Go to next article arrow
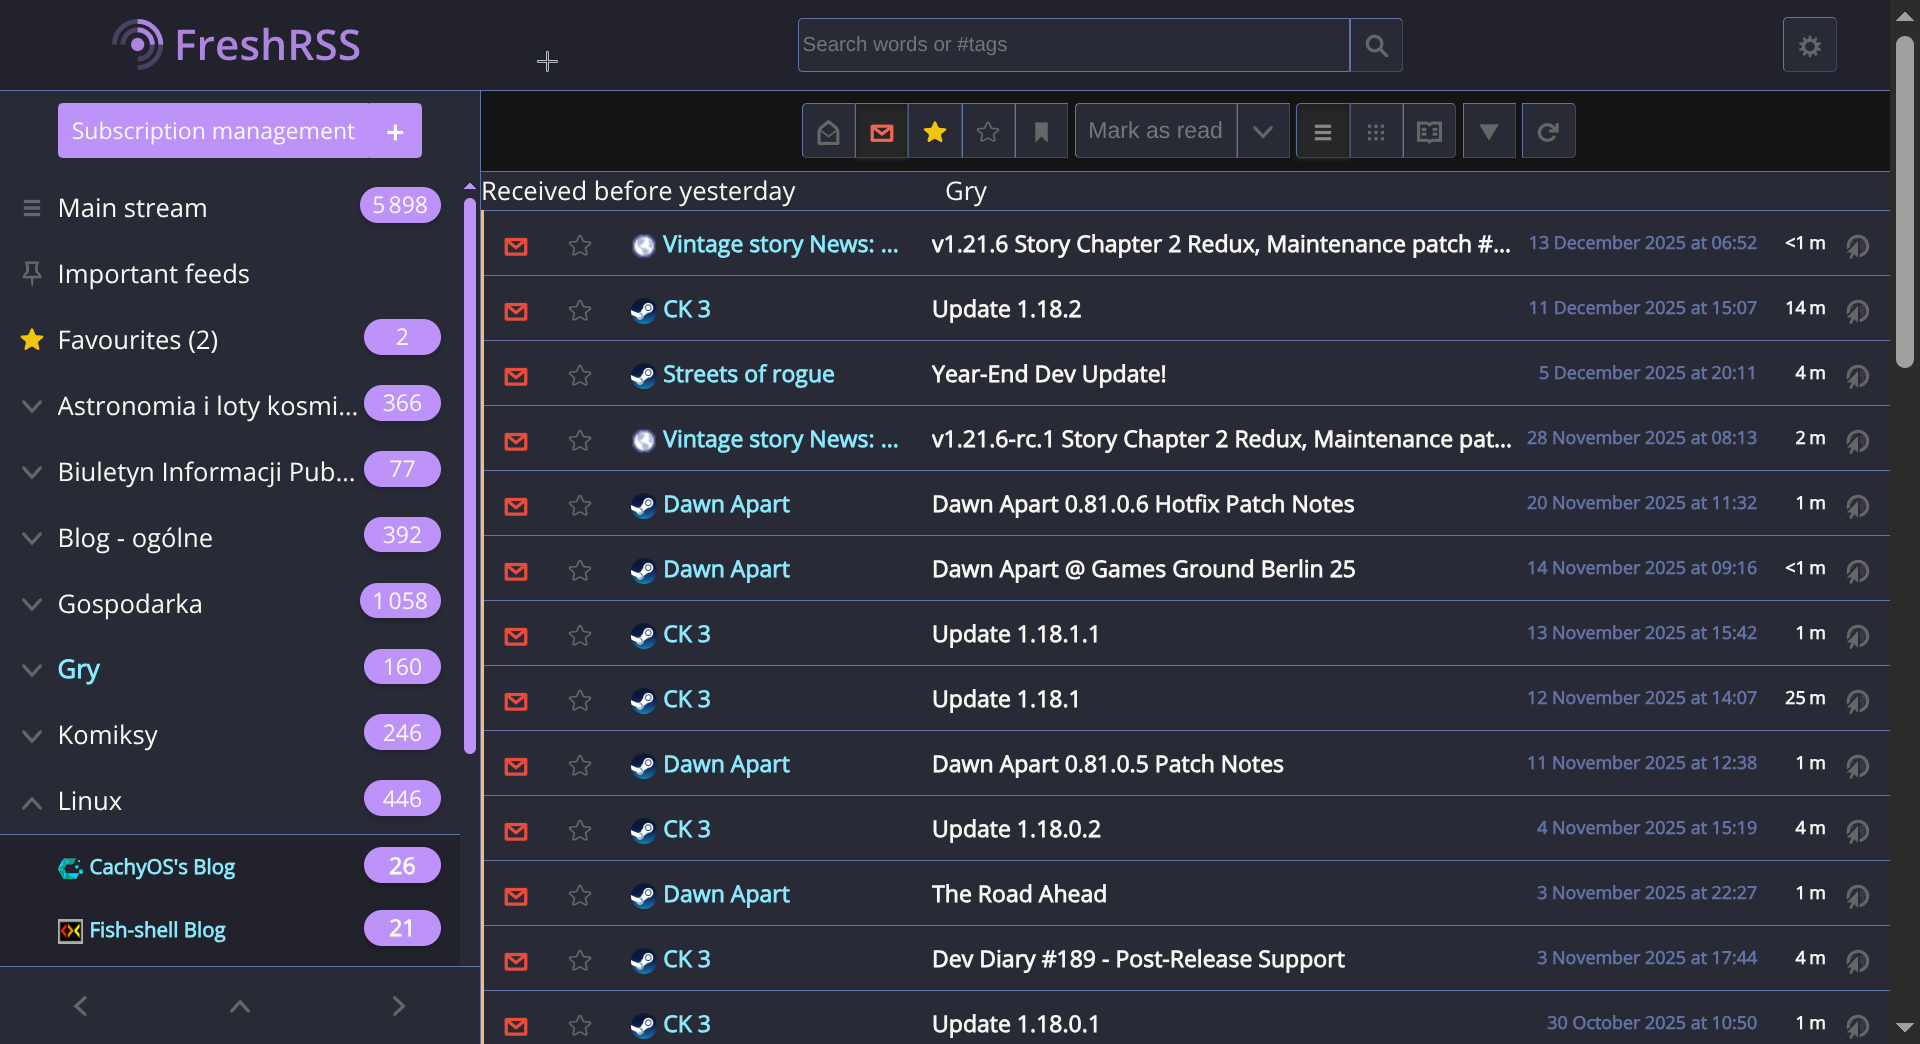 (399, 1006)
